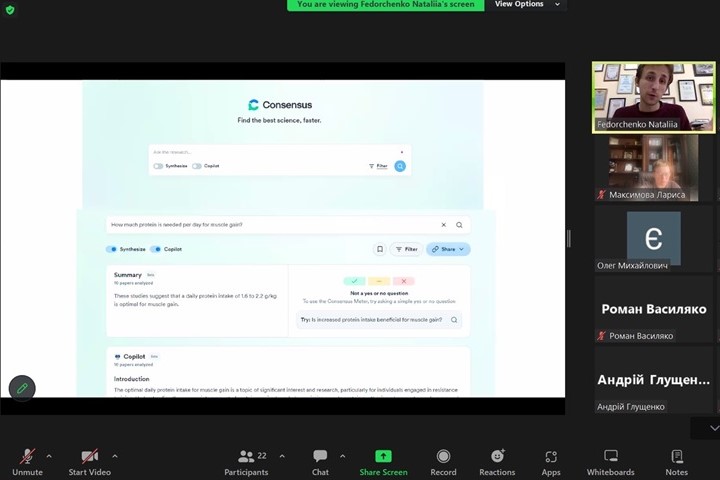The image size is (720, 480).
Task: Open the Share dropdown in Consensus results
Action: pyautogui.click(x=448, y=249)
